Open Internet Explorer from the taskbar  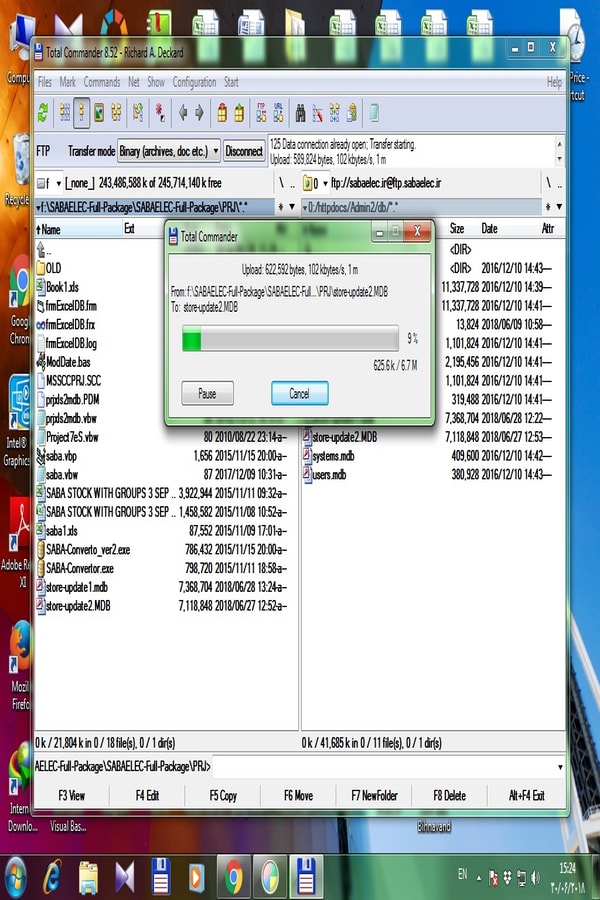[52, 878]
